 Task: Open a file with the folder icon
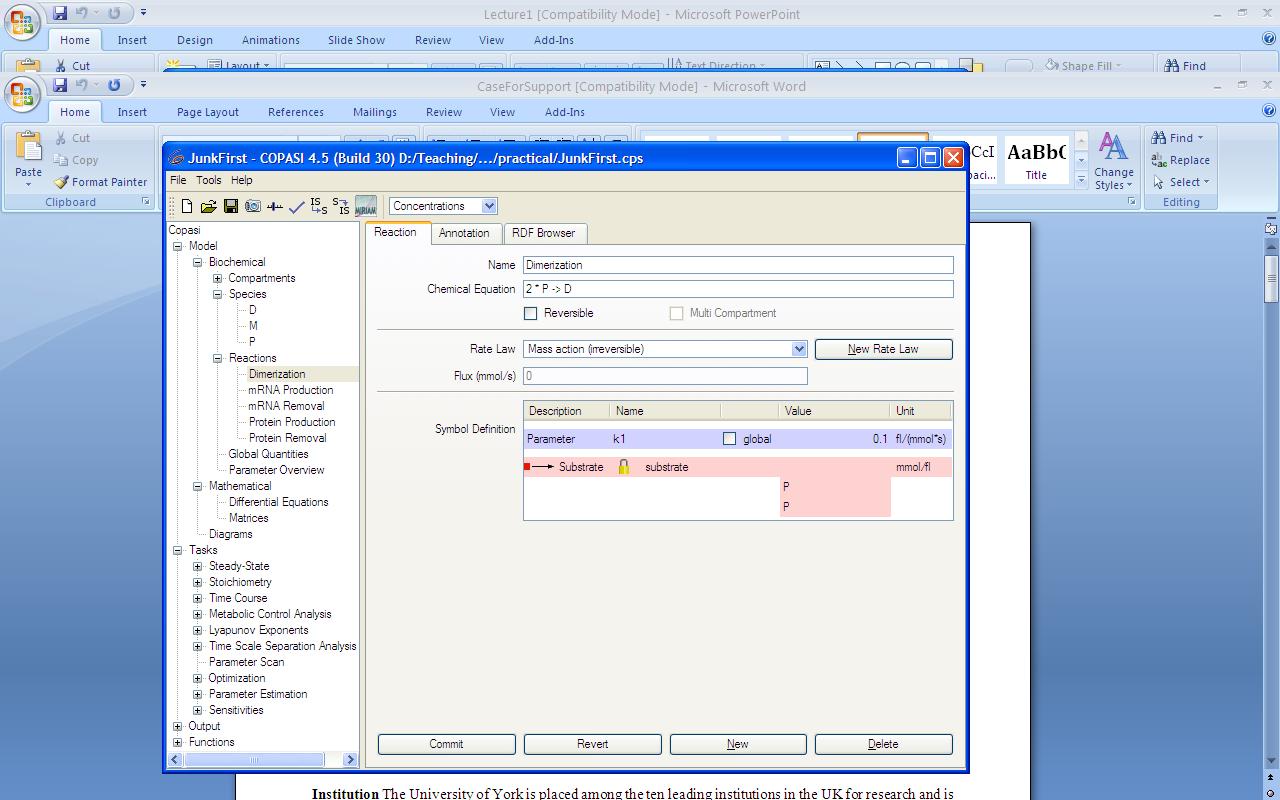208,206
